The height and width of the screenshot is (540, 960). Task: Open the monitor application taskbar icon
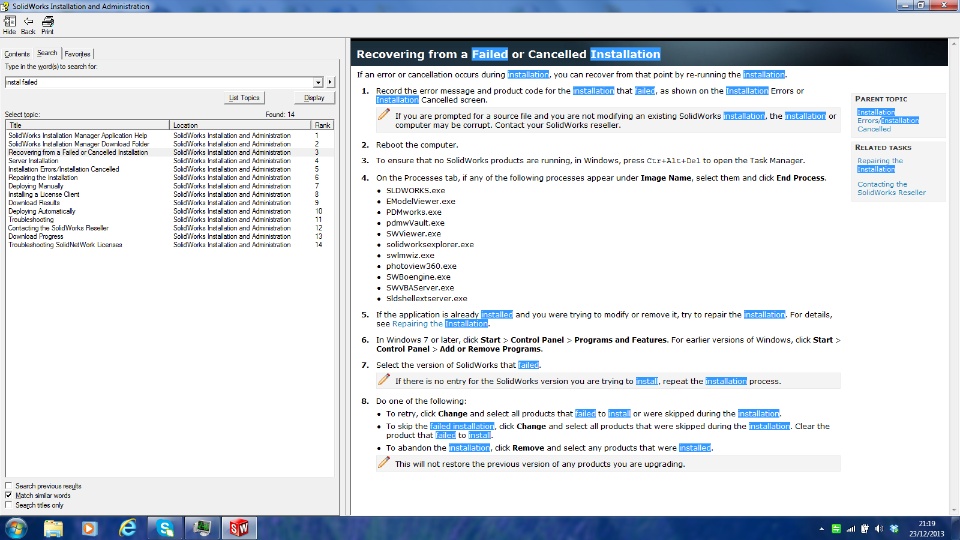click(x=202, y=528)
